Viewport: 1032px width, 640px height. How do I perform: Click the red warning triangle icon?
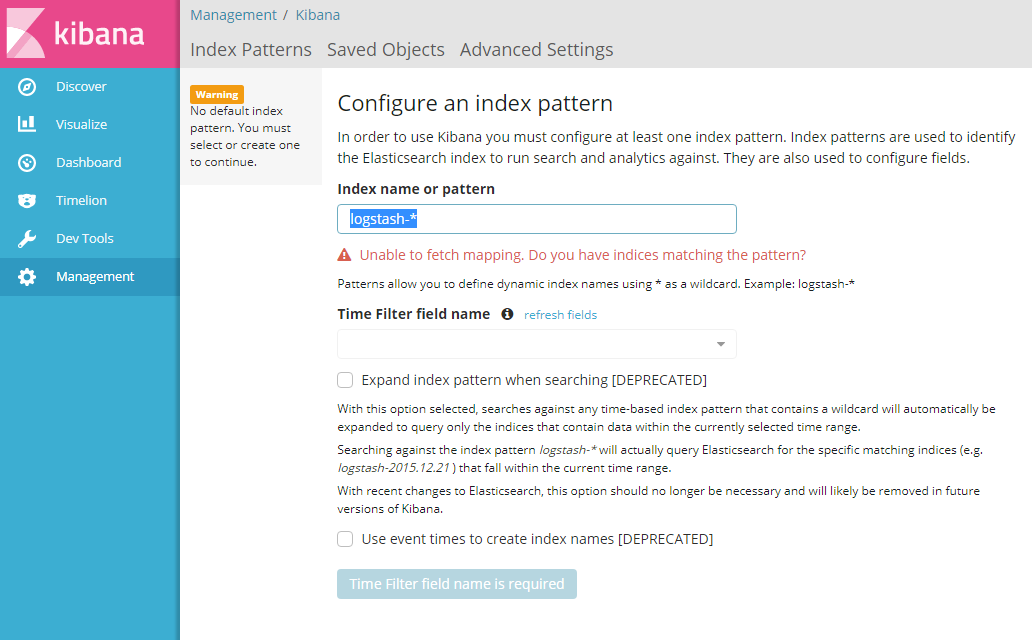pos(344,255)
